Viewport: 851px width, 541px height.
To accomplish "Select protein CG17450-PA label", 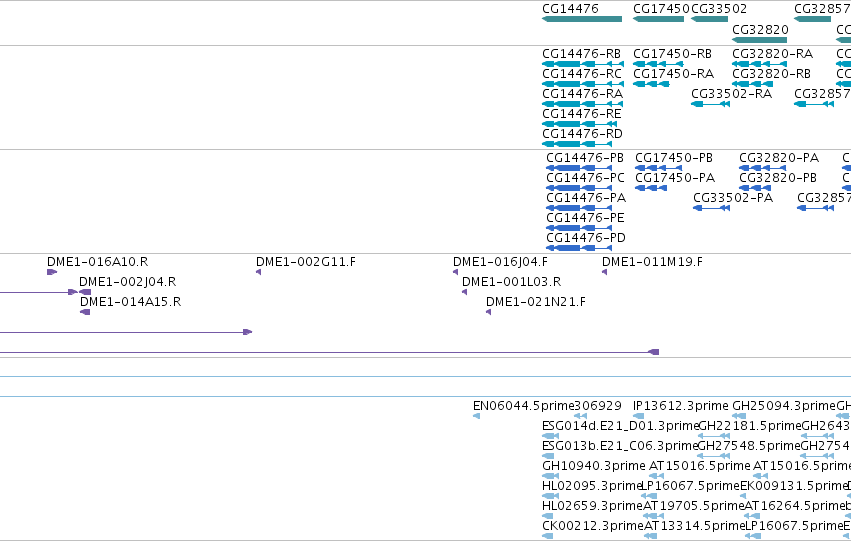I will click(675, 178).
